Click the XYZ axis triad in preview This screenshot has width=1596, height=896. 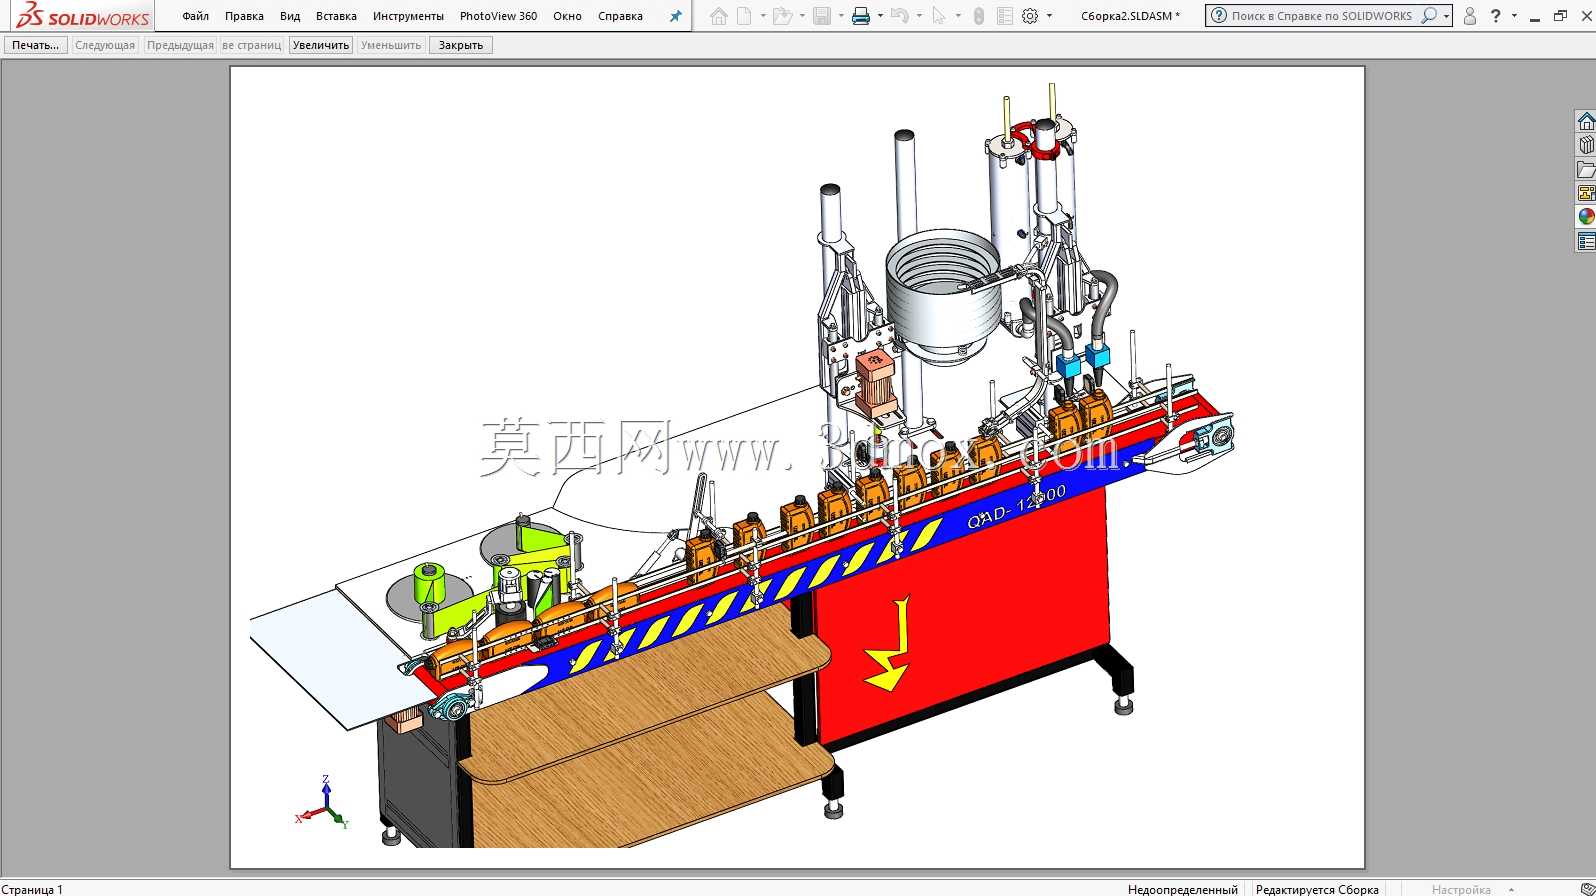(323, 803)
